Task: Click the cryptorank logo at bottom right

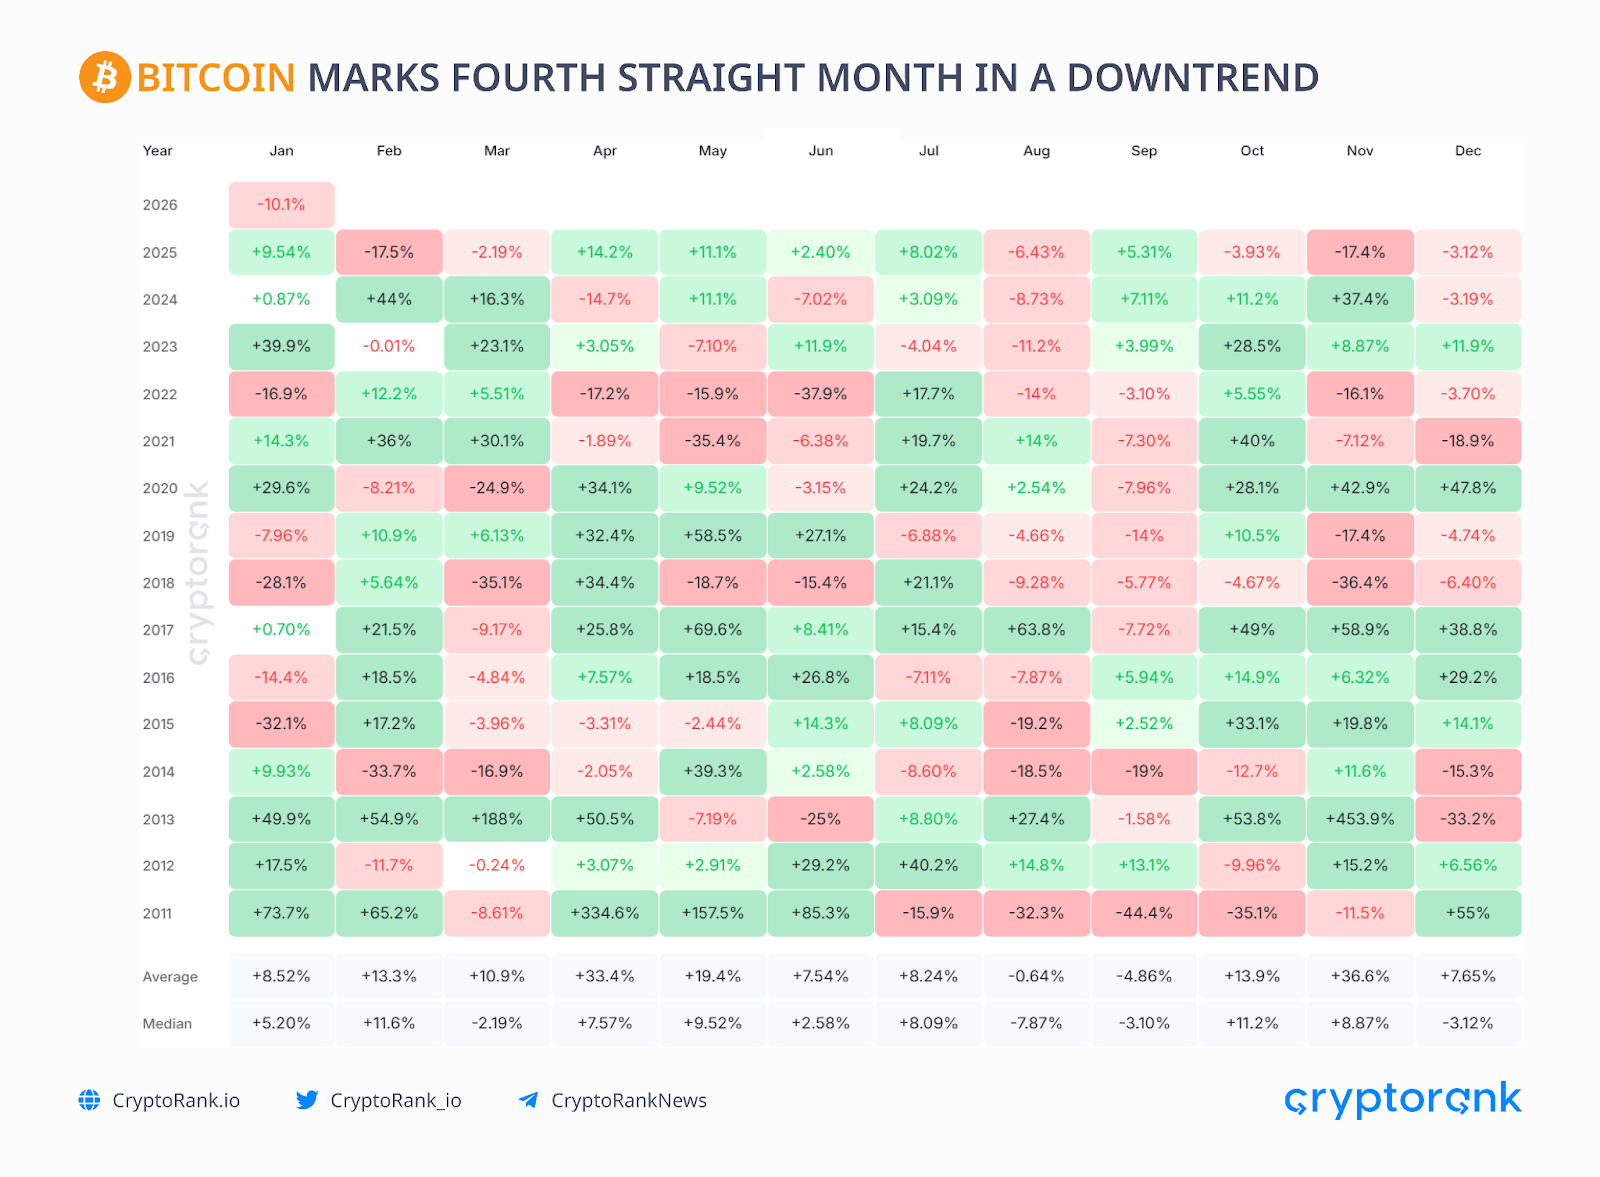Action: point(1402,1099)
